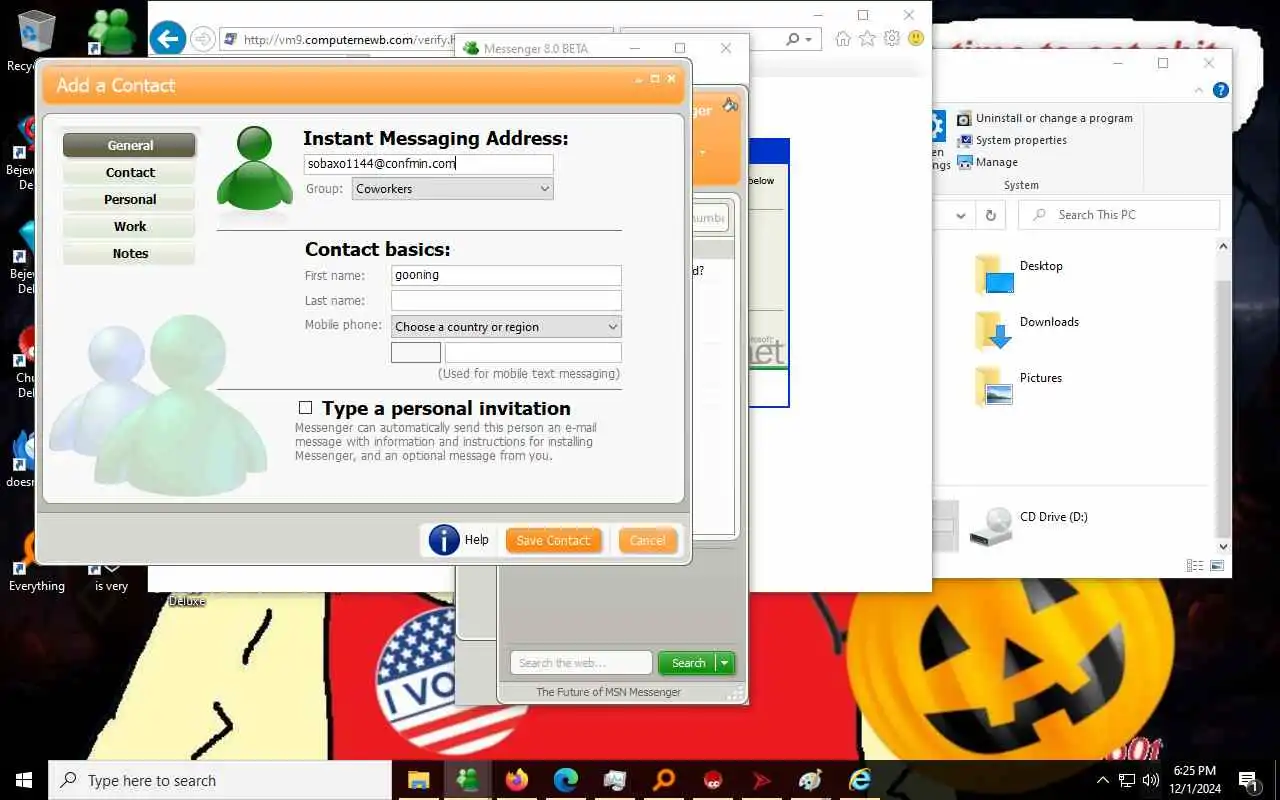Click the volume speaker tray icon
This screenshot has height=800, width=1280.
click(1150, 780)
